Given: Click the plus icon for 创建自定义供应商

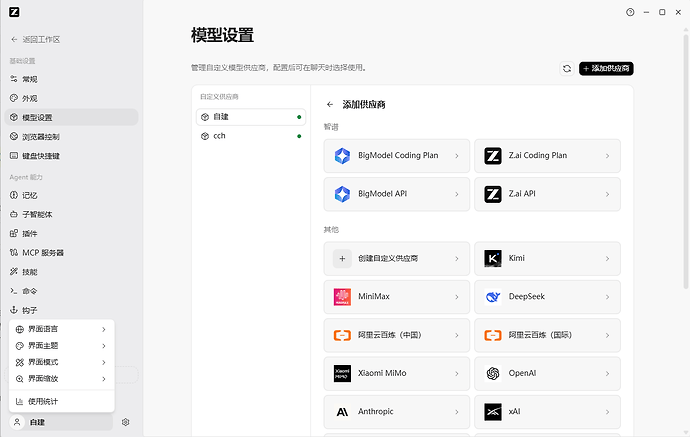Looking at the screenshot, I should pos(342,259).
